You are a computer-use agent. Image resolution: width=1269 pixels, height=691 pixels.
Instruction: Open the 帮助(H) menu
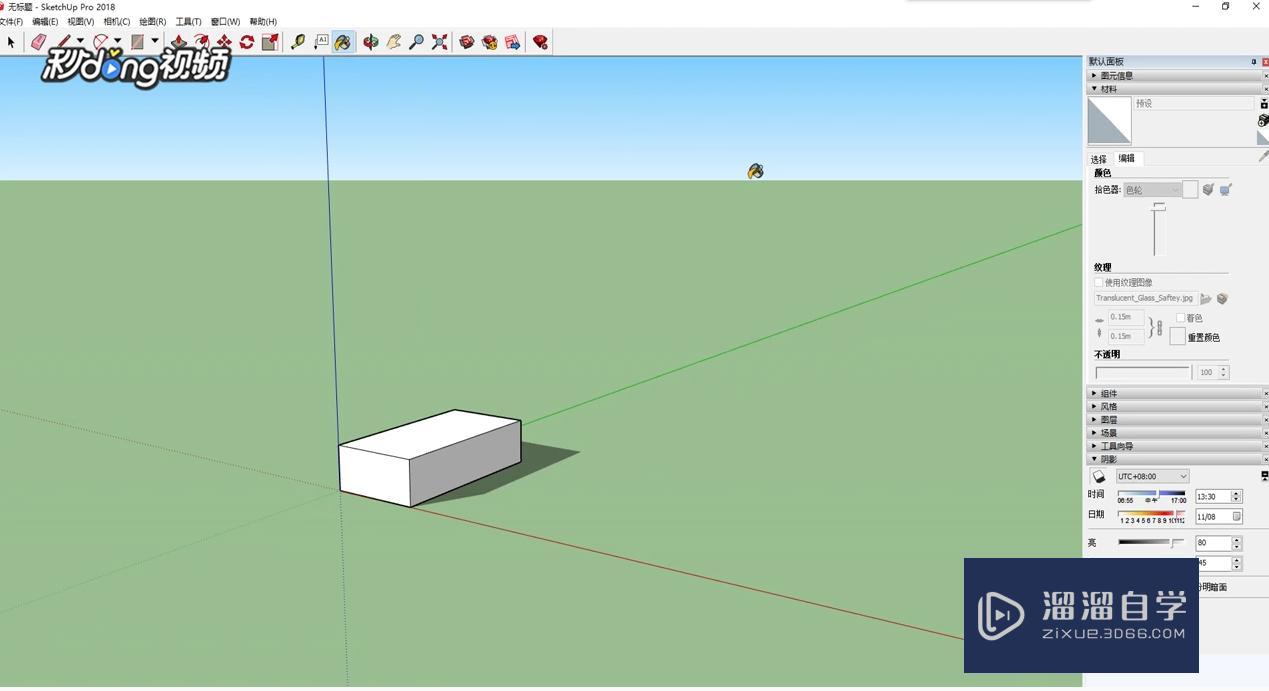point(263,21)
